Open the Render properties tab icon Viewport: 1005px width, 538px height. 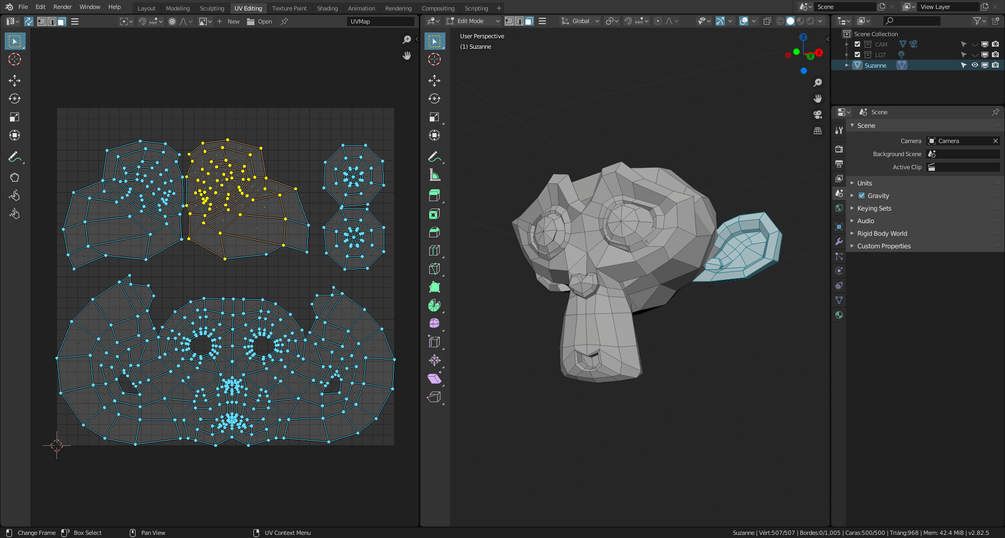[x=839, y=149]
